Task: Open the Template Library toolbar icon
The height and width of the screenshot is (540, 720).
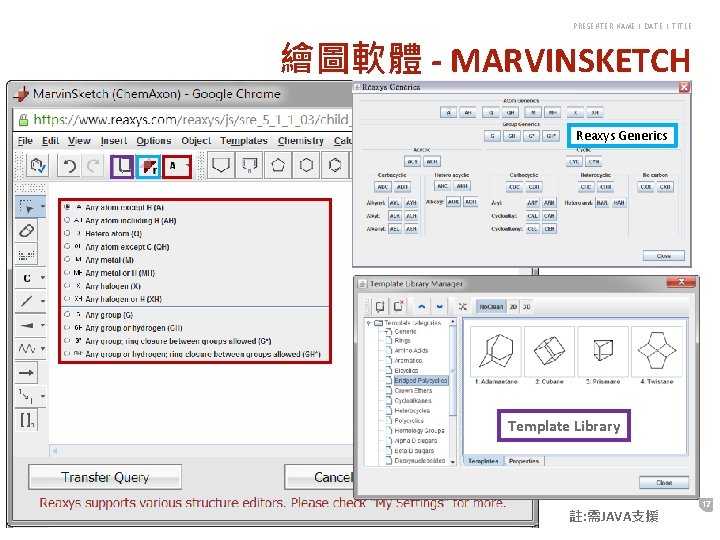Action: pos(122,166)
